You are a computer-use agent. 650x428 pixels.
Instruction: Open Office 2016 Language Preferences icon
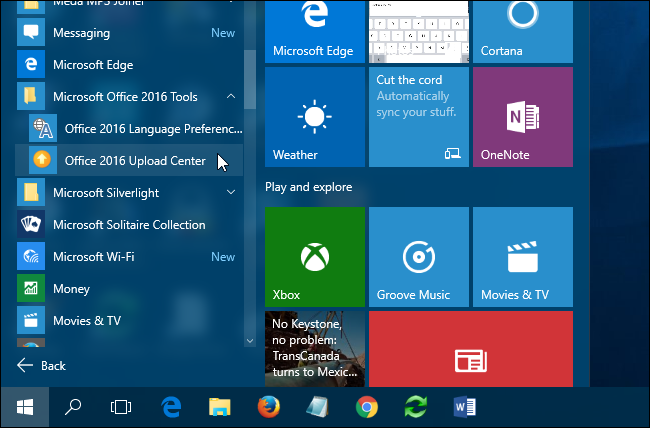pos(43,128)
